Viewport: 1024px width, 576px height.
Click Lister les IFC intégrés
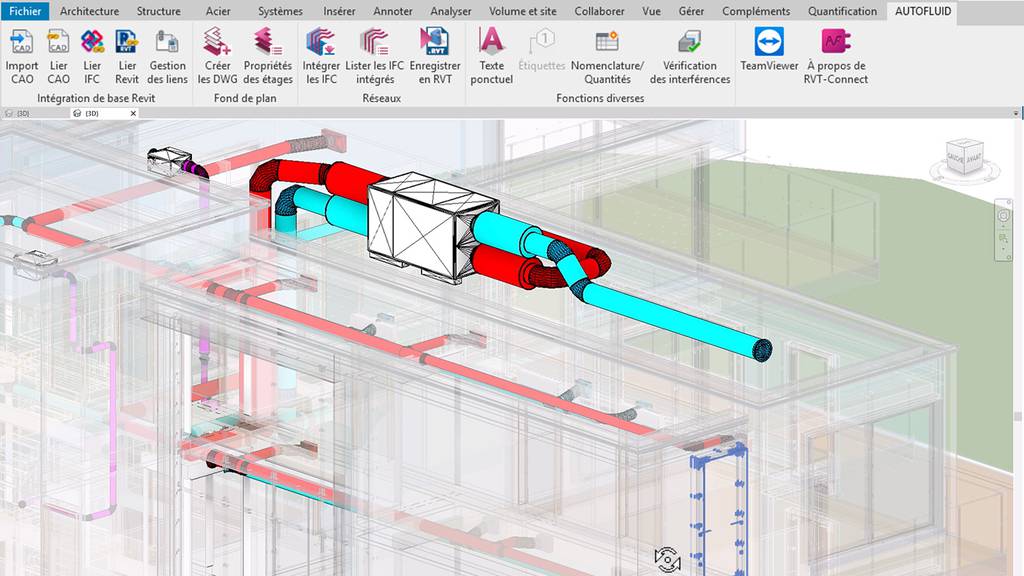[375, 43]
